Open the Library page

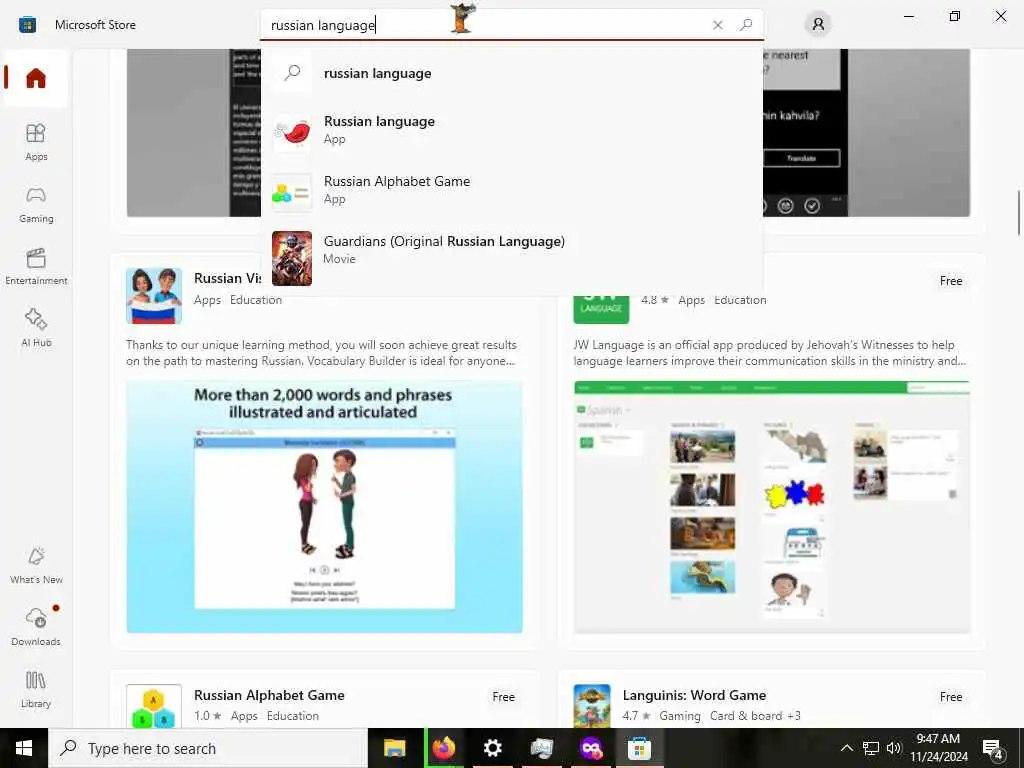[x=36, y=690]
